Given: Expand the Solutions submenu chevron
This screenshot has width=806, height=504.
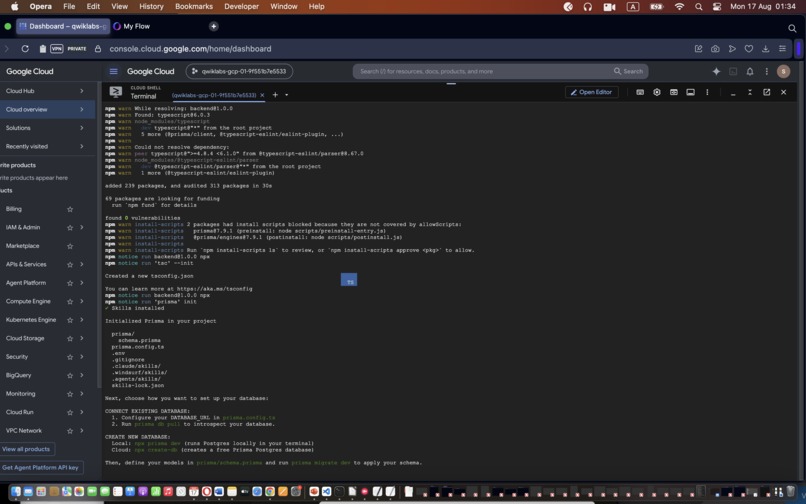Looking at the screenshot, I should point(82,128).
